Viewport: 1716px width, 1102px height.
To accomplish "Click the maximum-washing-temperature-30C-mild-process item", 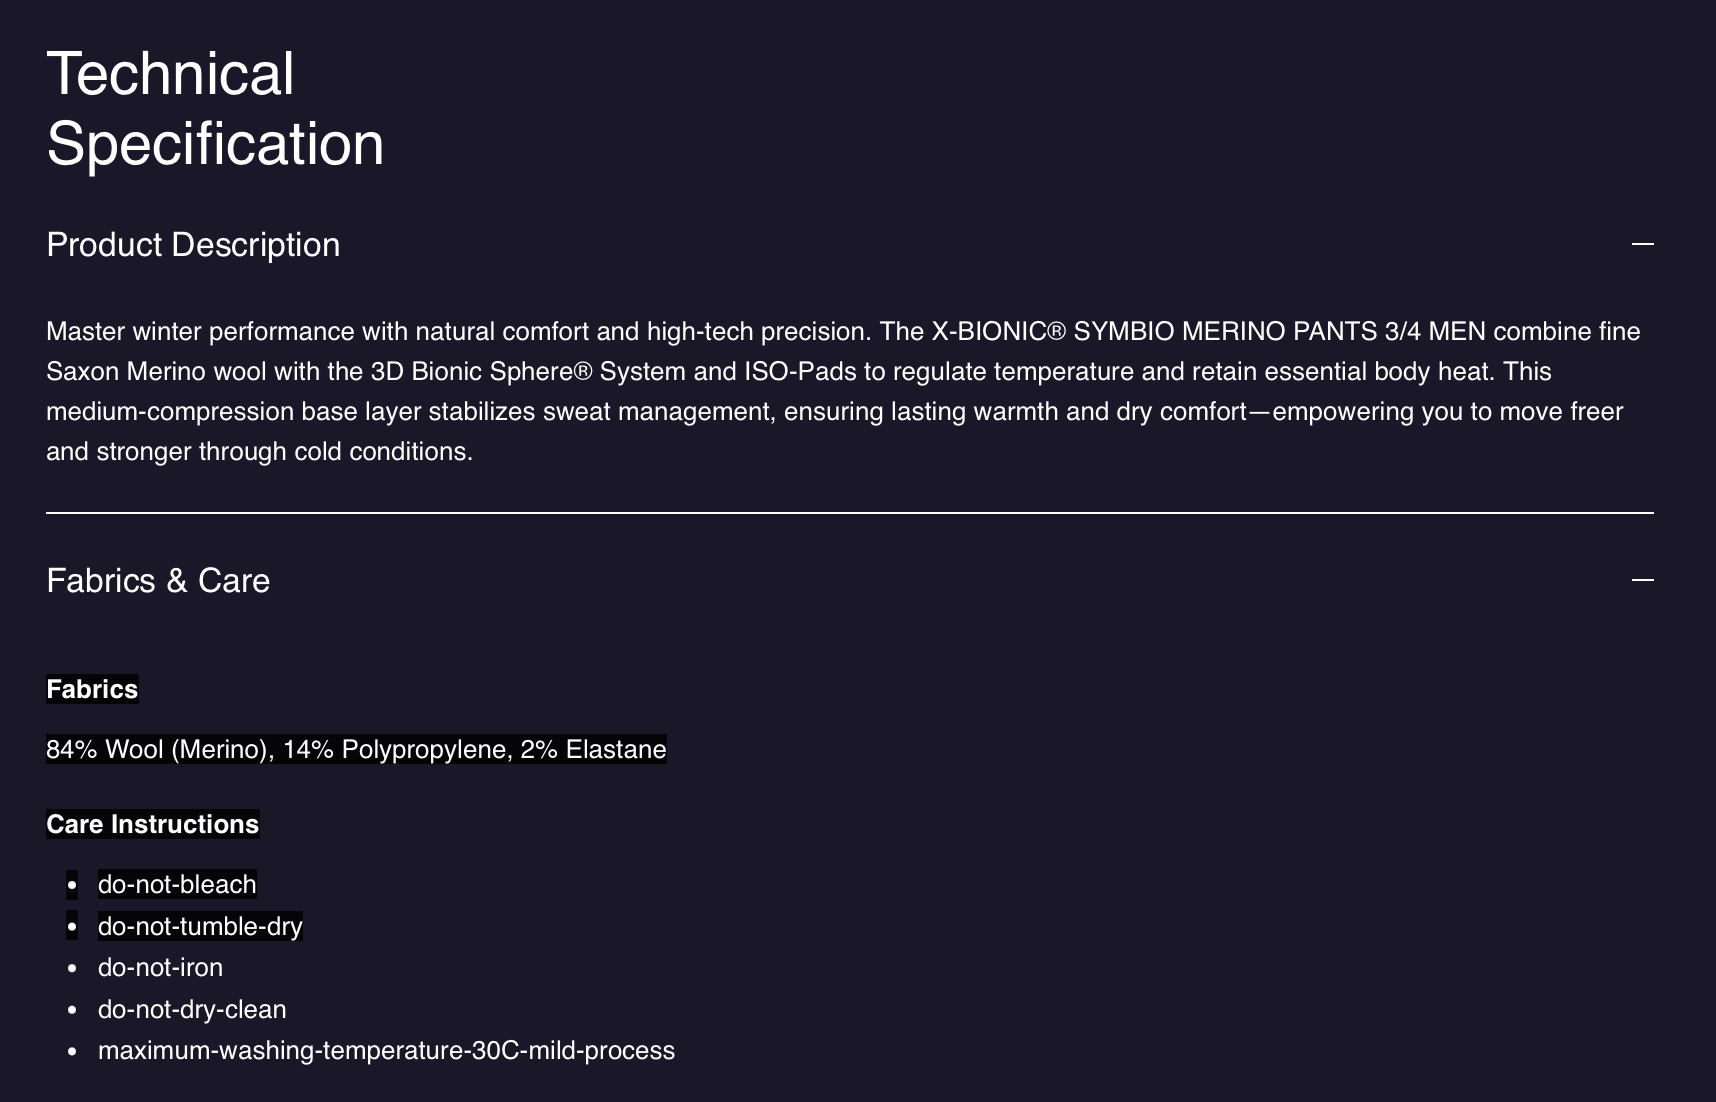I will 386,1050.
